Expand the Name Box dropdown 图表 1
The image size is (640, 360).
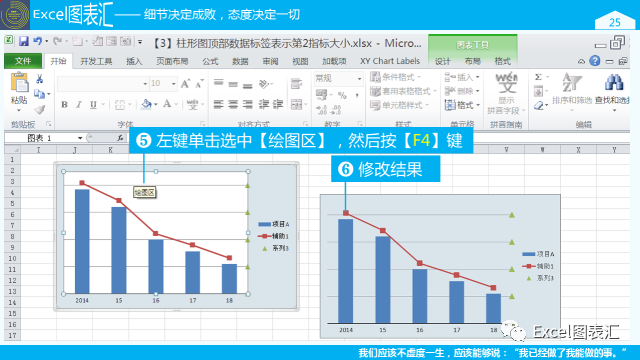(80, 138)
